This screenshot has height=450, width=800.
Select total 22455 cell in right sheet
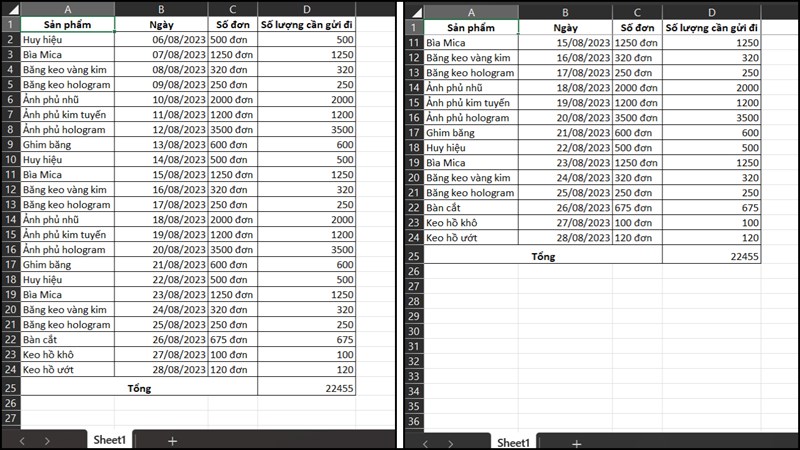pyautogui.click(x=711, y=256)
